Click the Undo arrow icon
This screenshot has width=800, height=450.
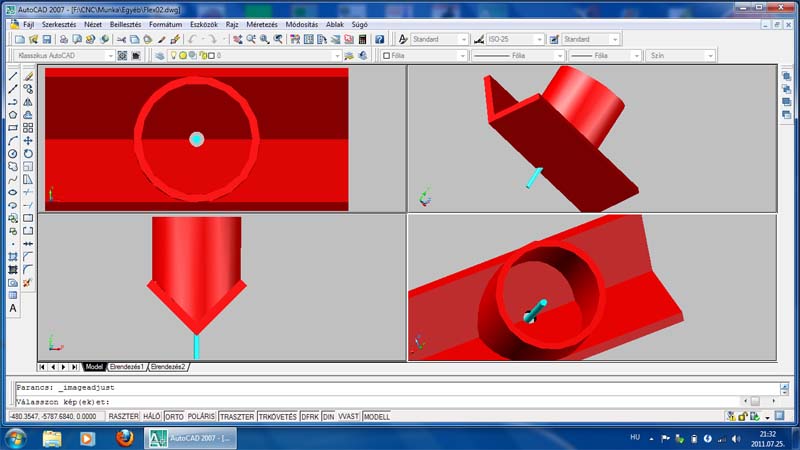[192, 39]
